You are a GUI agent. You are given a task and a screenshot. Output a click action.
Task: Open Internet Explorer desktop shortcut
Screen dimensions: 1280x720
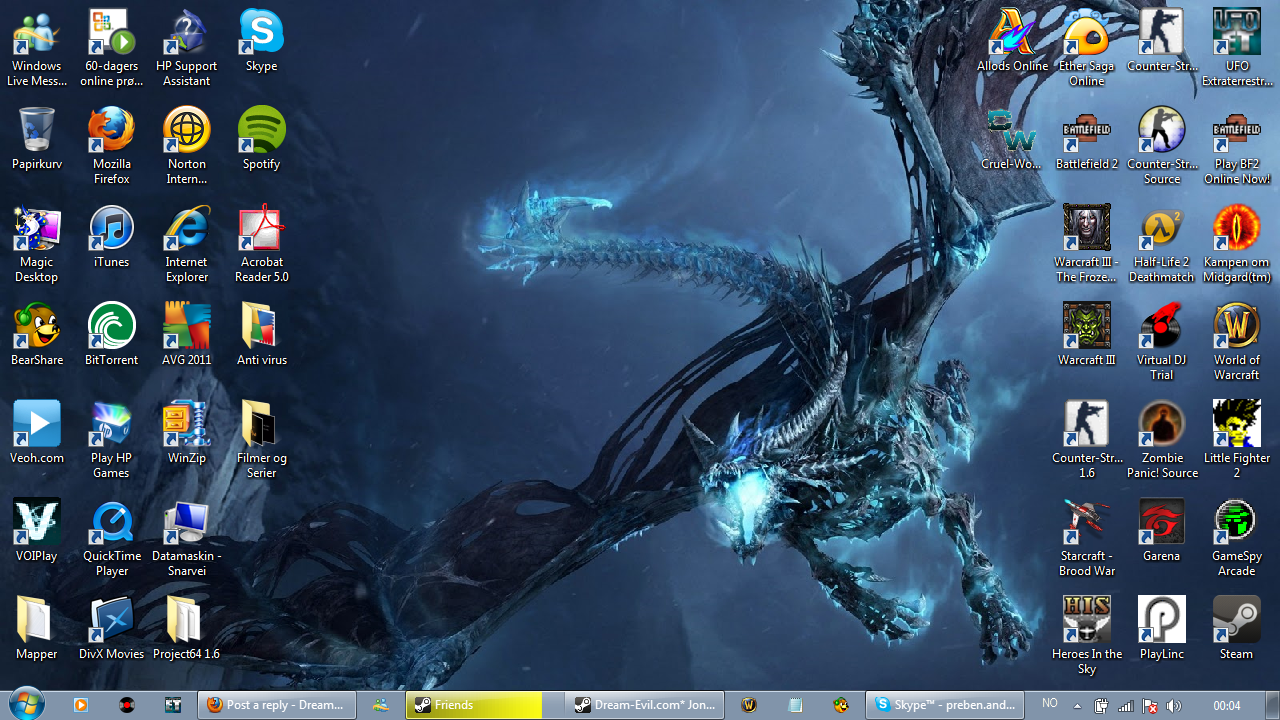click(x=186, y=229)
